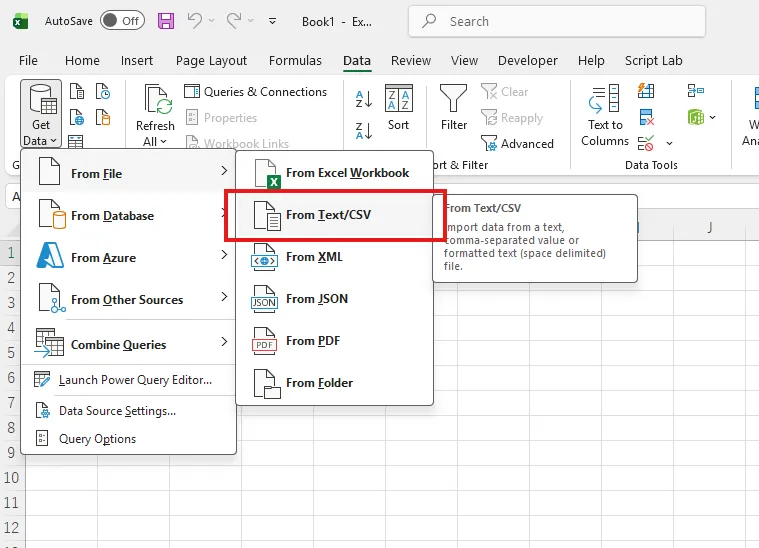Screen dimensions: 759x548
Task: Click the Advanced filter button
Action: click(517, 144)
